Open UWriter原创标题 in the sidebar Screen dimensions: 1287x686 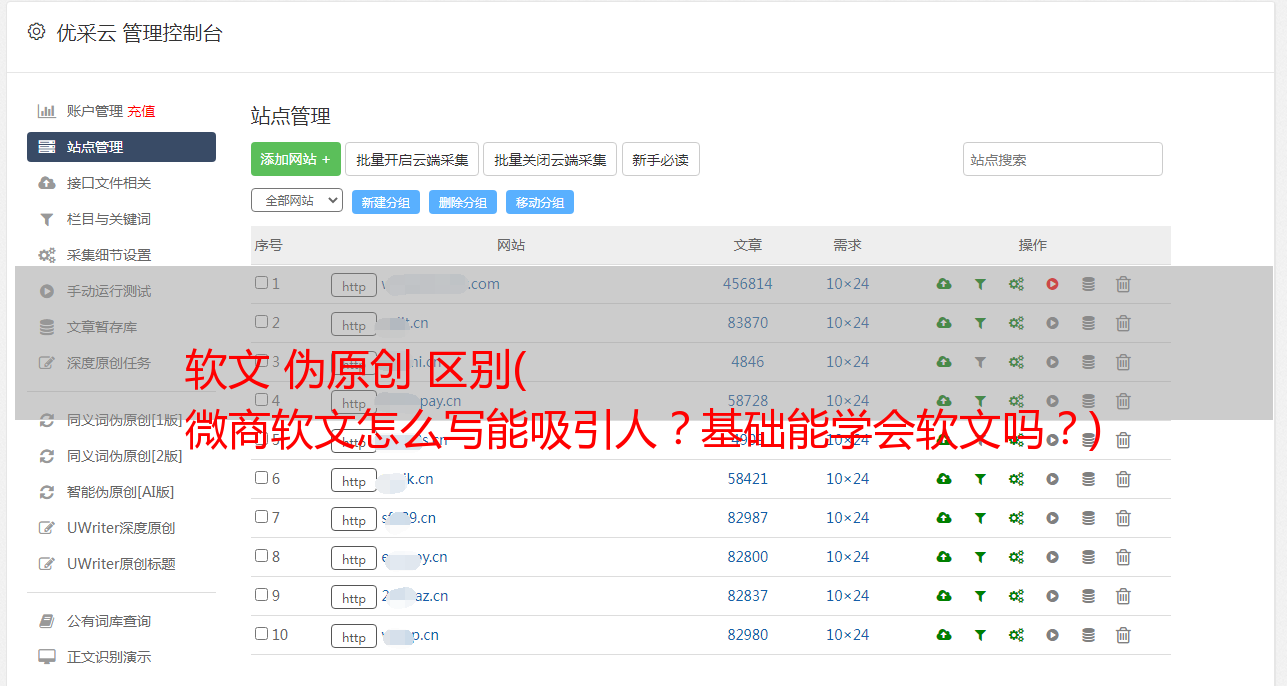pyautogui.click(x=121, y=564)
